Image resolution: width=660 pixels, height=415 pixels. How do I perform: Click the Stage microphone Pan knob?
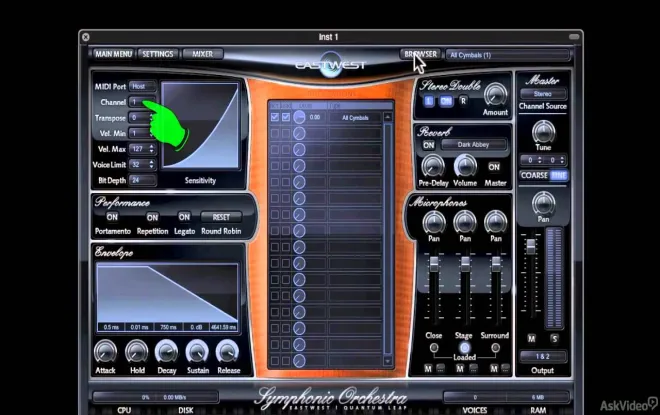pyautogui.click(x=465, y=222)
